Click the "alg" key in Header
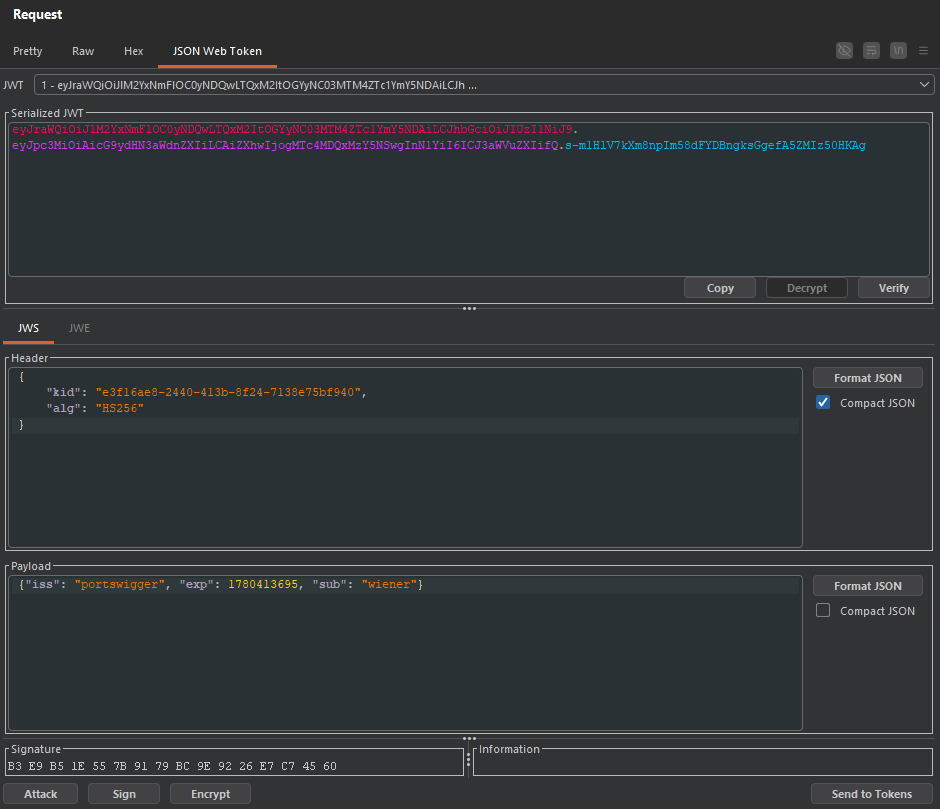 point(64,408)
